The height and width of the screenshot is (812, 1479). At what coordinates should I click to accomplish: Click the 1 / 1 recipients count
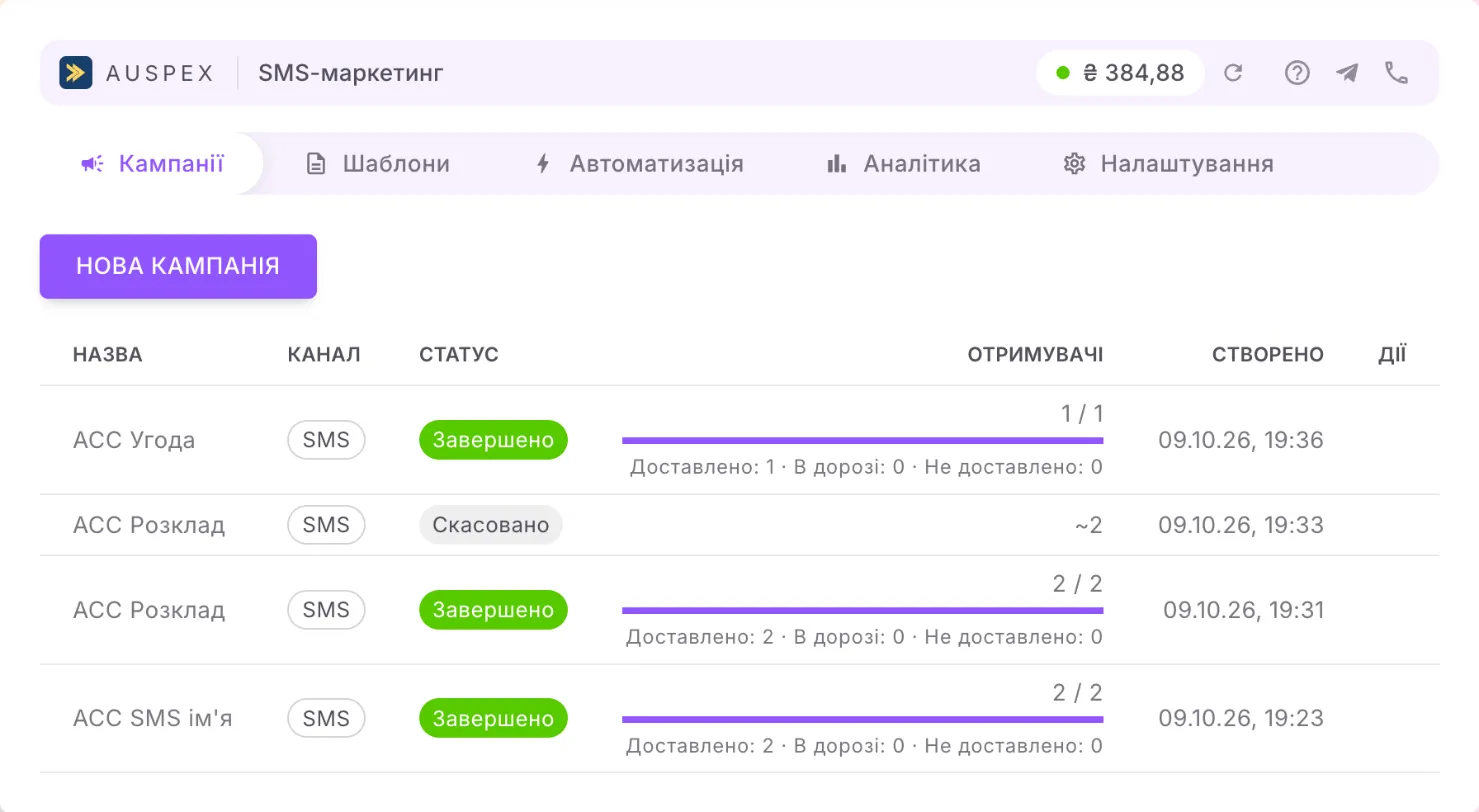point(1082,414)
